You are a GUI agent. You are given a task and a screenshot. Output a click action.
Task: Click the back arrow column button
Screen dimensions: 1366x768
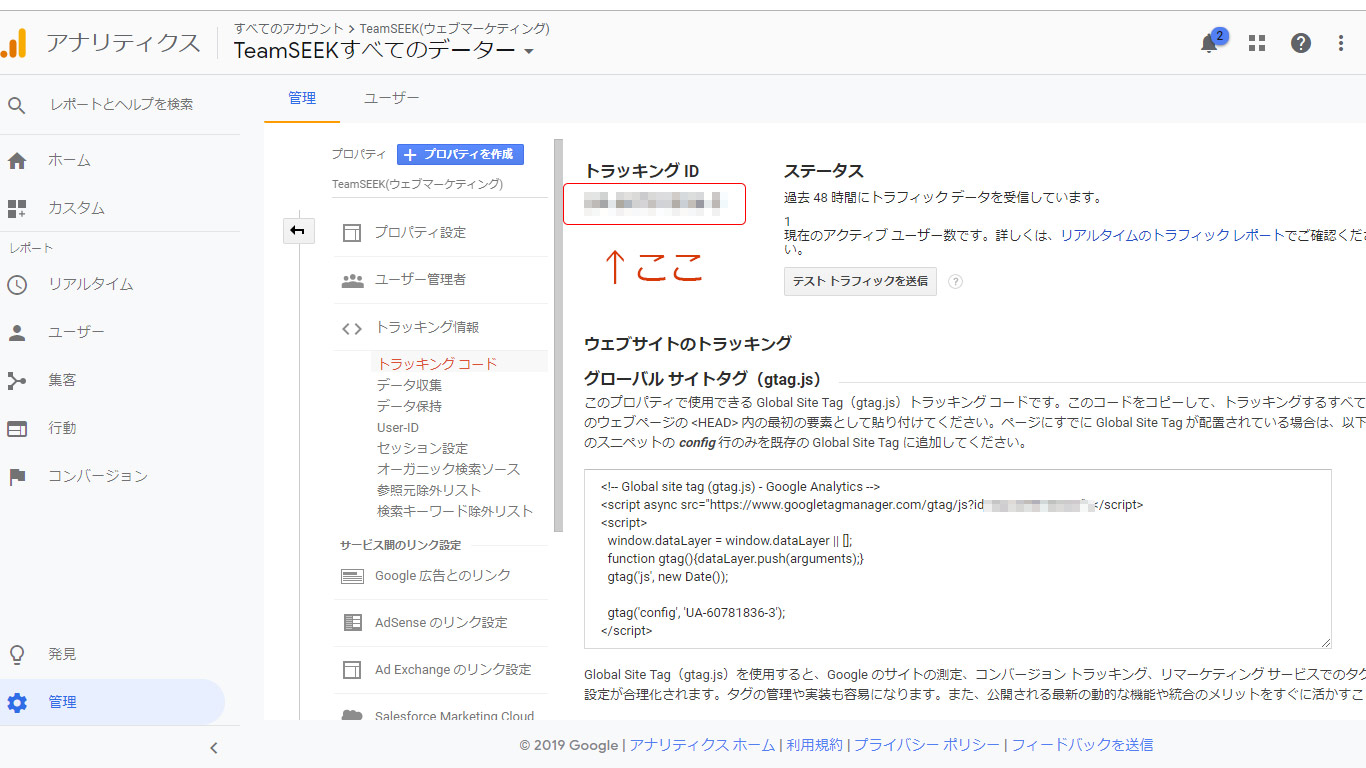coord(298,231)
